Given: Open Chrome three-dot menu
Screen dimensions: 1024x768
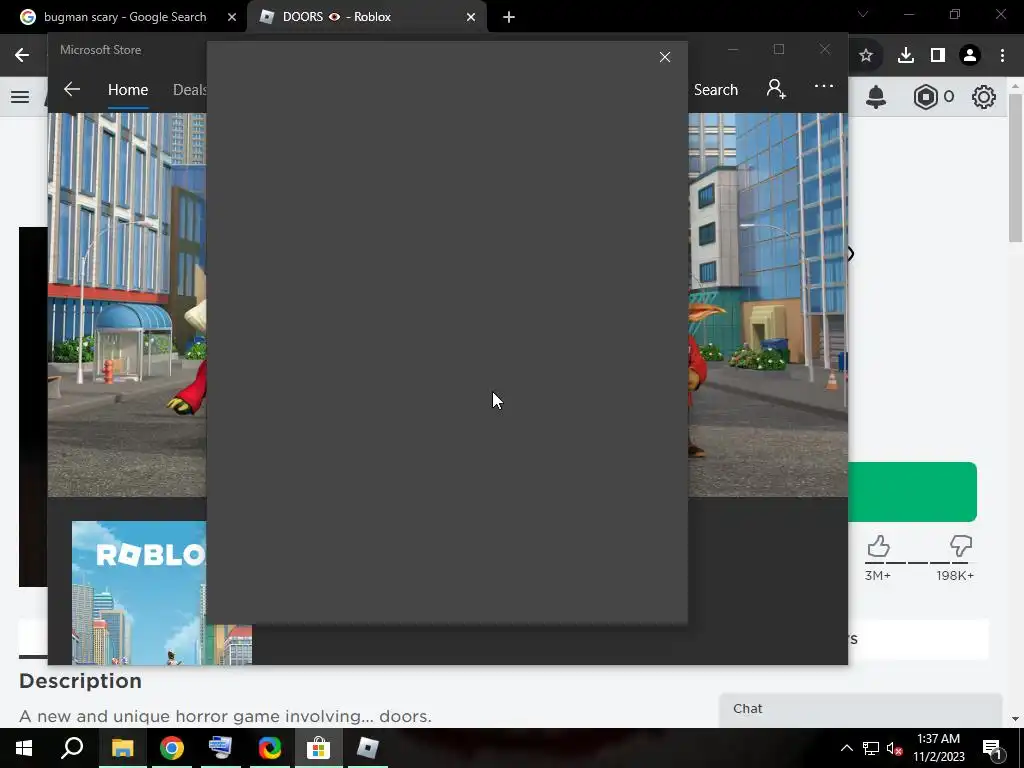Looking at the screenshot, I should tap(1002, 56).
